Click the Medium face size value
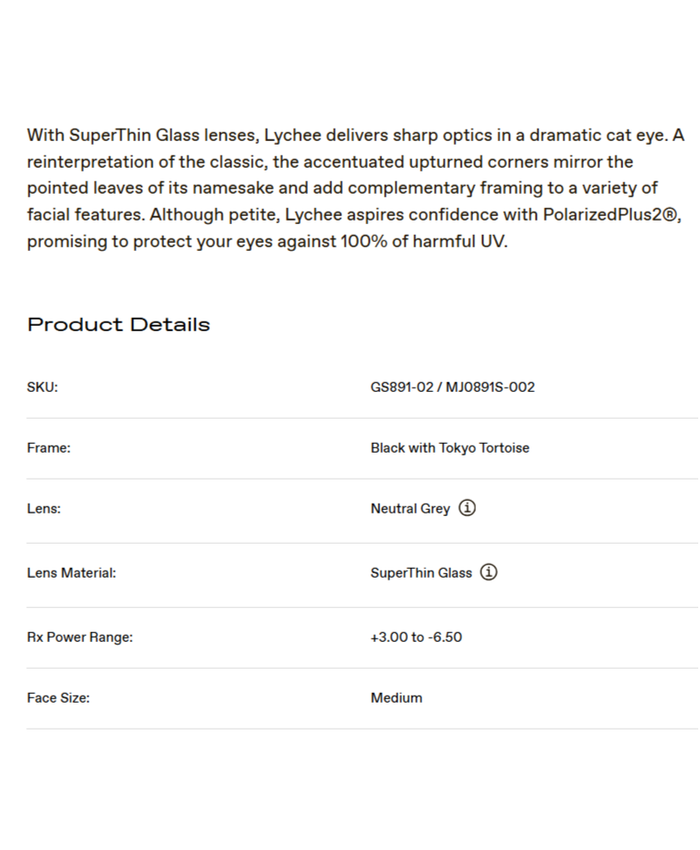The image size is (700, 850). point(396,698)
